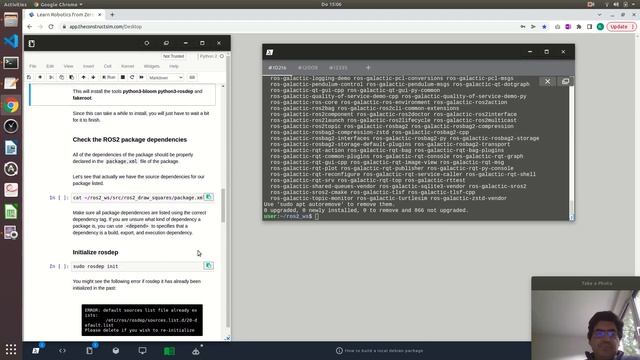Copy selected cells in the notebook toolbar
The height and width of the screenshot is (360, 640).
tap(62, 77)
